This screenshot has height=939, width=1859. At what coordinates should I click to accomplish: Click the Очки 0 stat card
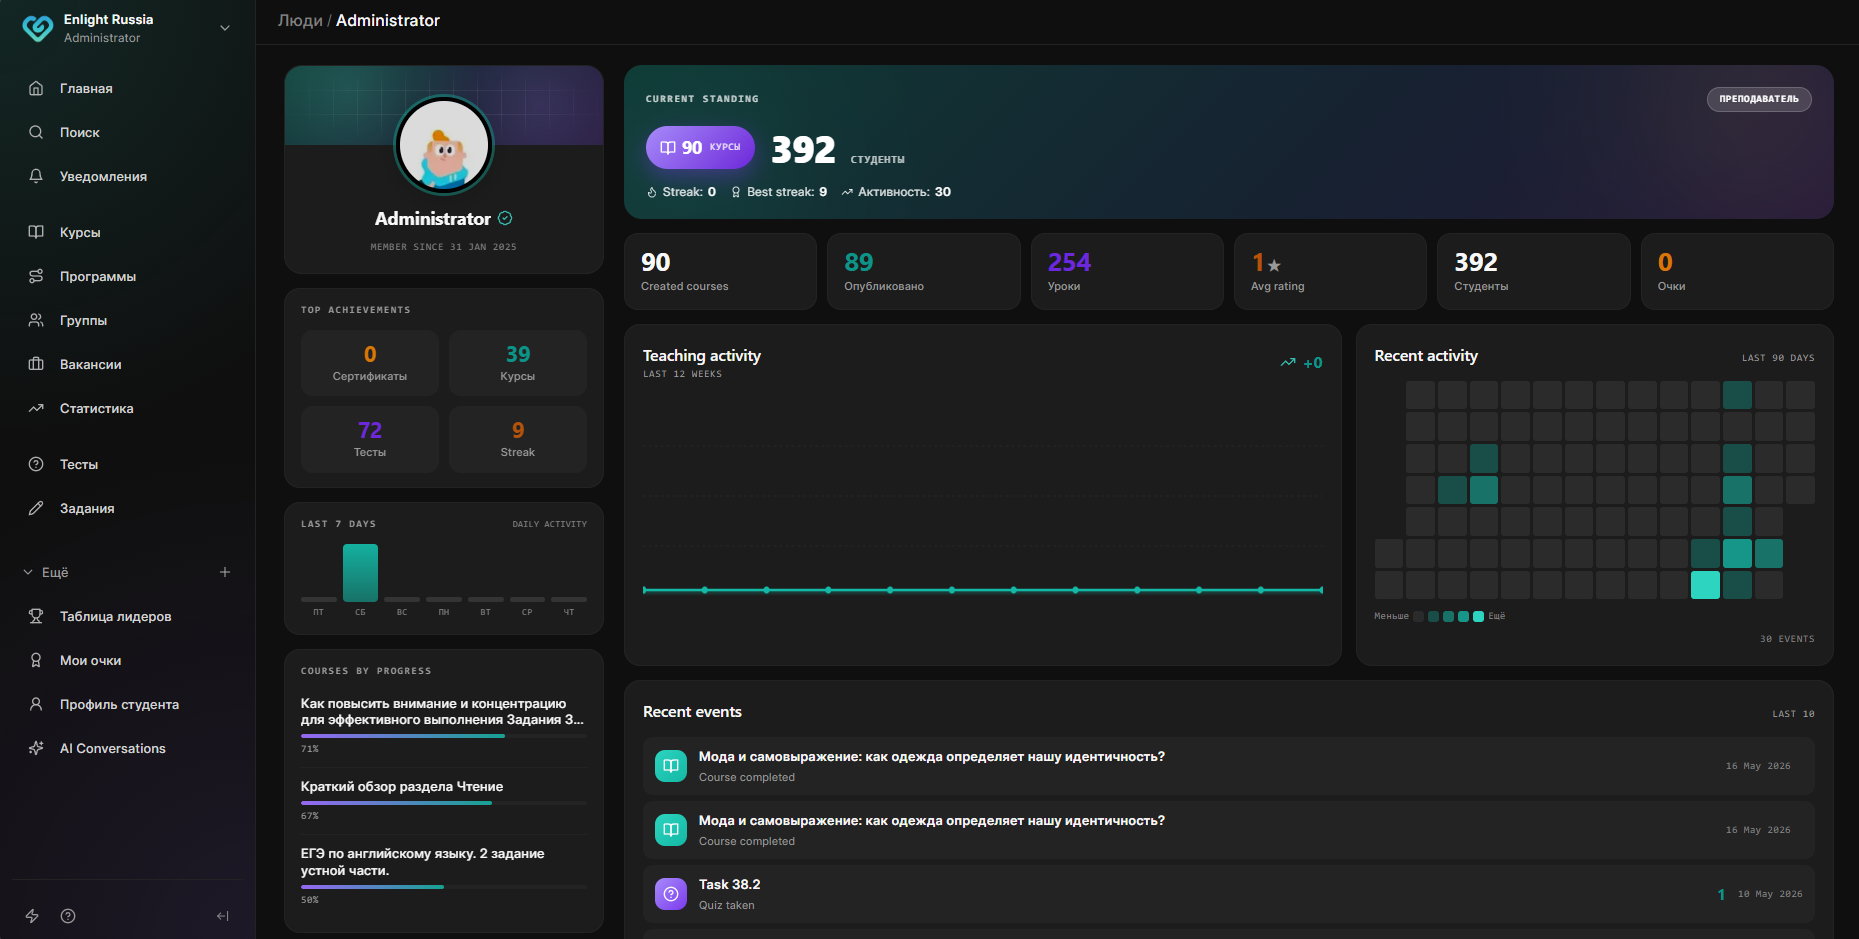[x=1737, y=271]
